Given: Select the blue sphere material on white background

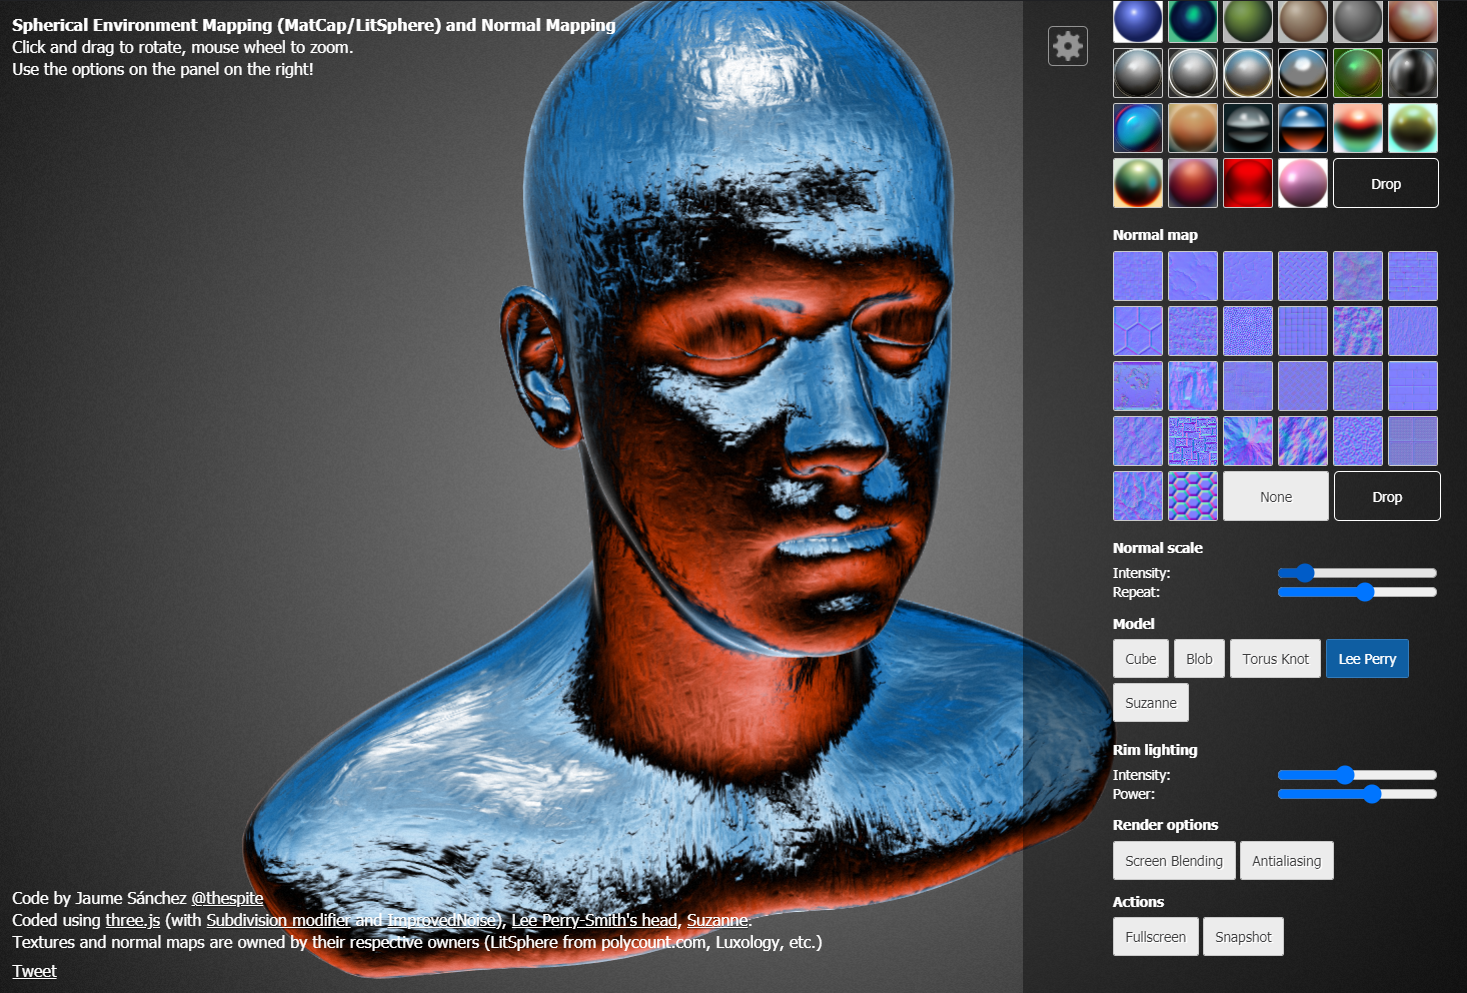Looking at the screenshot, I should tap(1138, 21).
